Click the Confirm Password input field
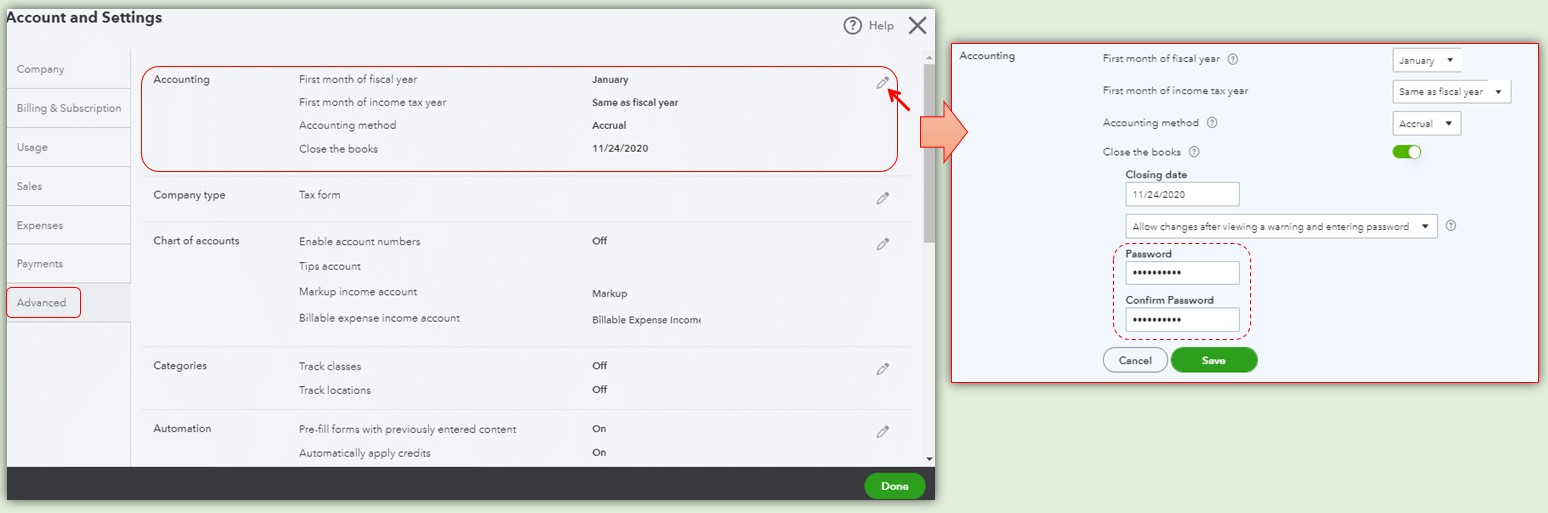1548x513 pixels. [1182, 319]
